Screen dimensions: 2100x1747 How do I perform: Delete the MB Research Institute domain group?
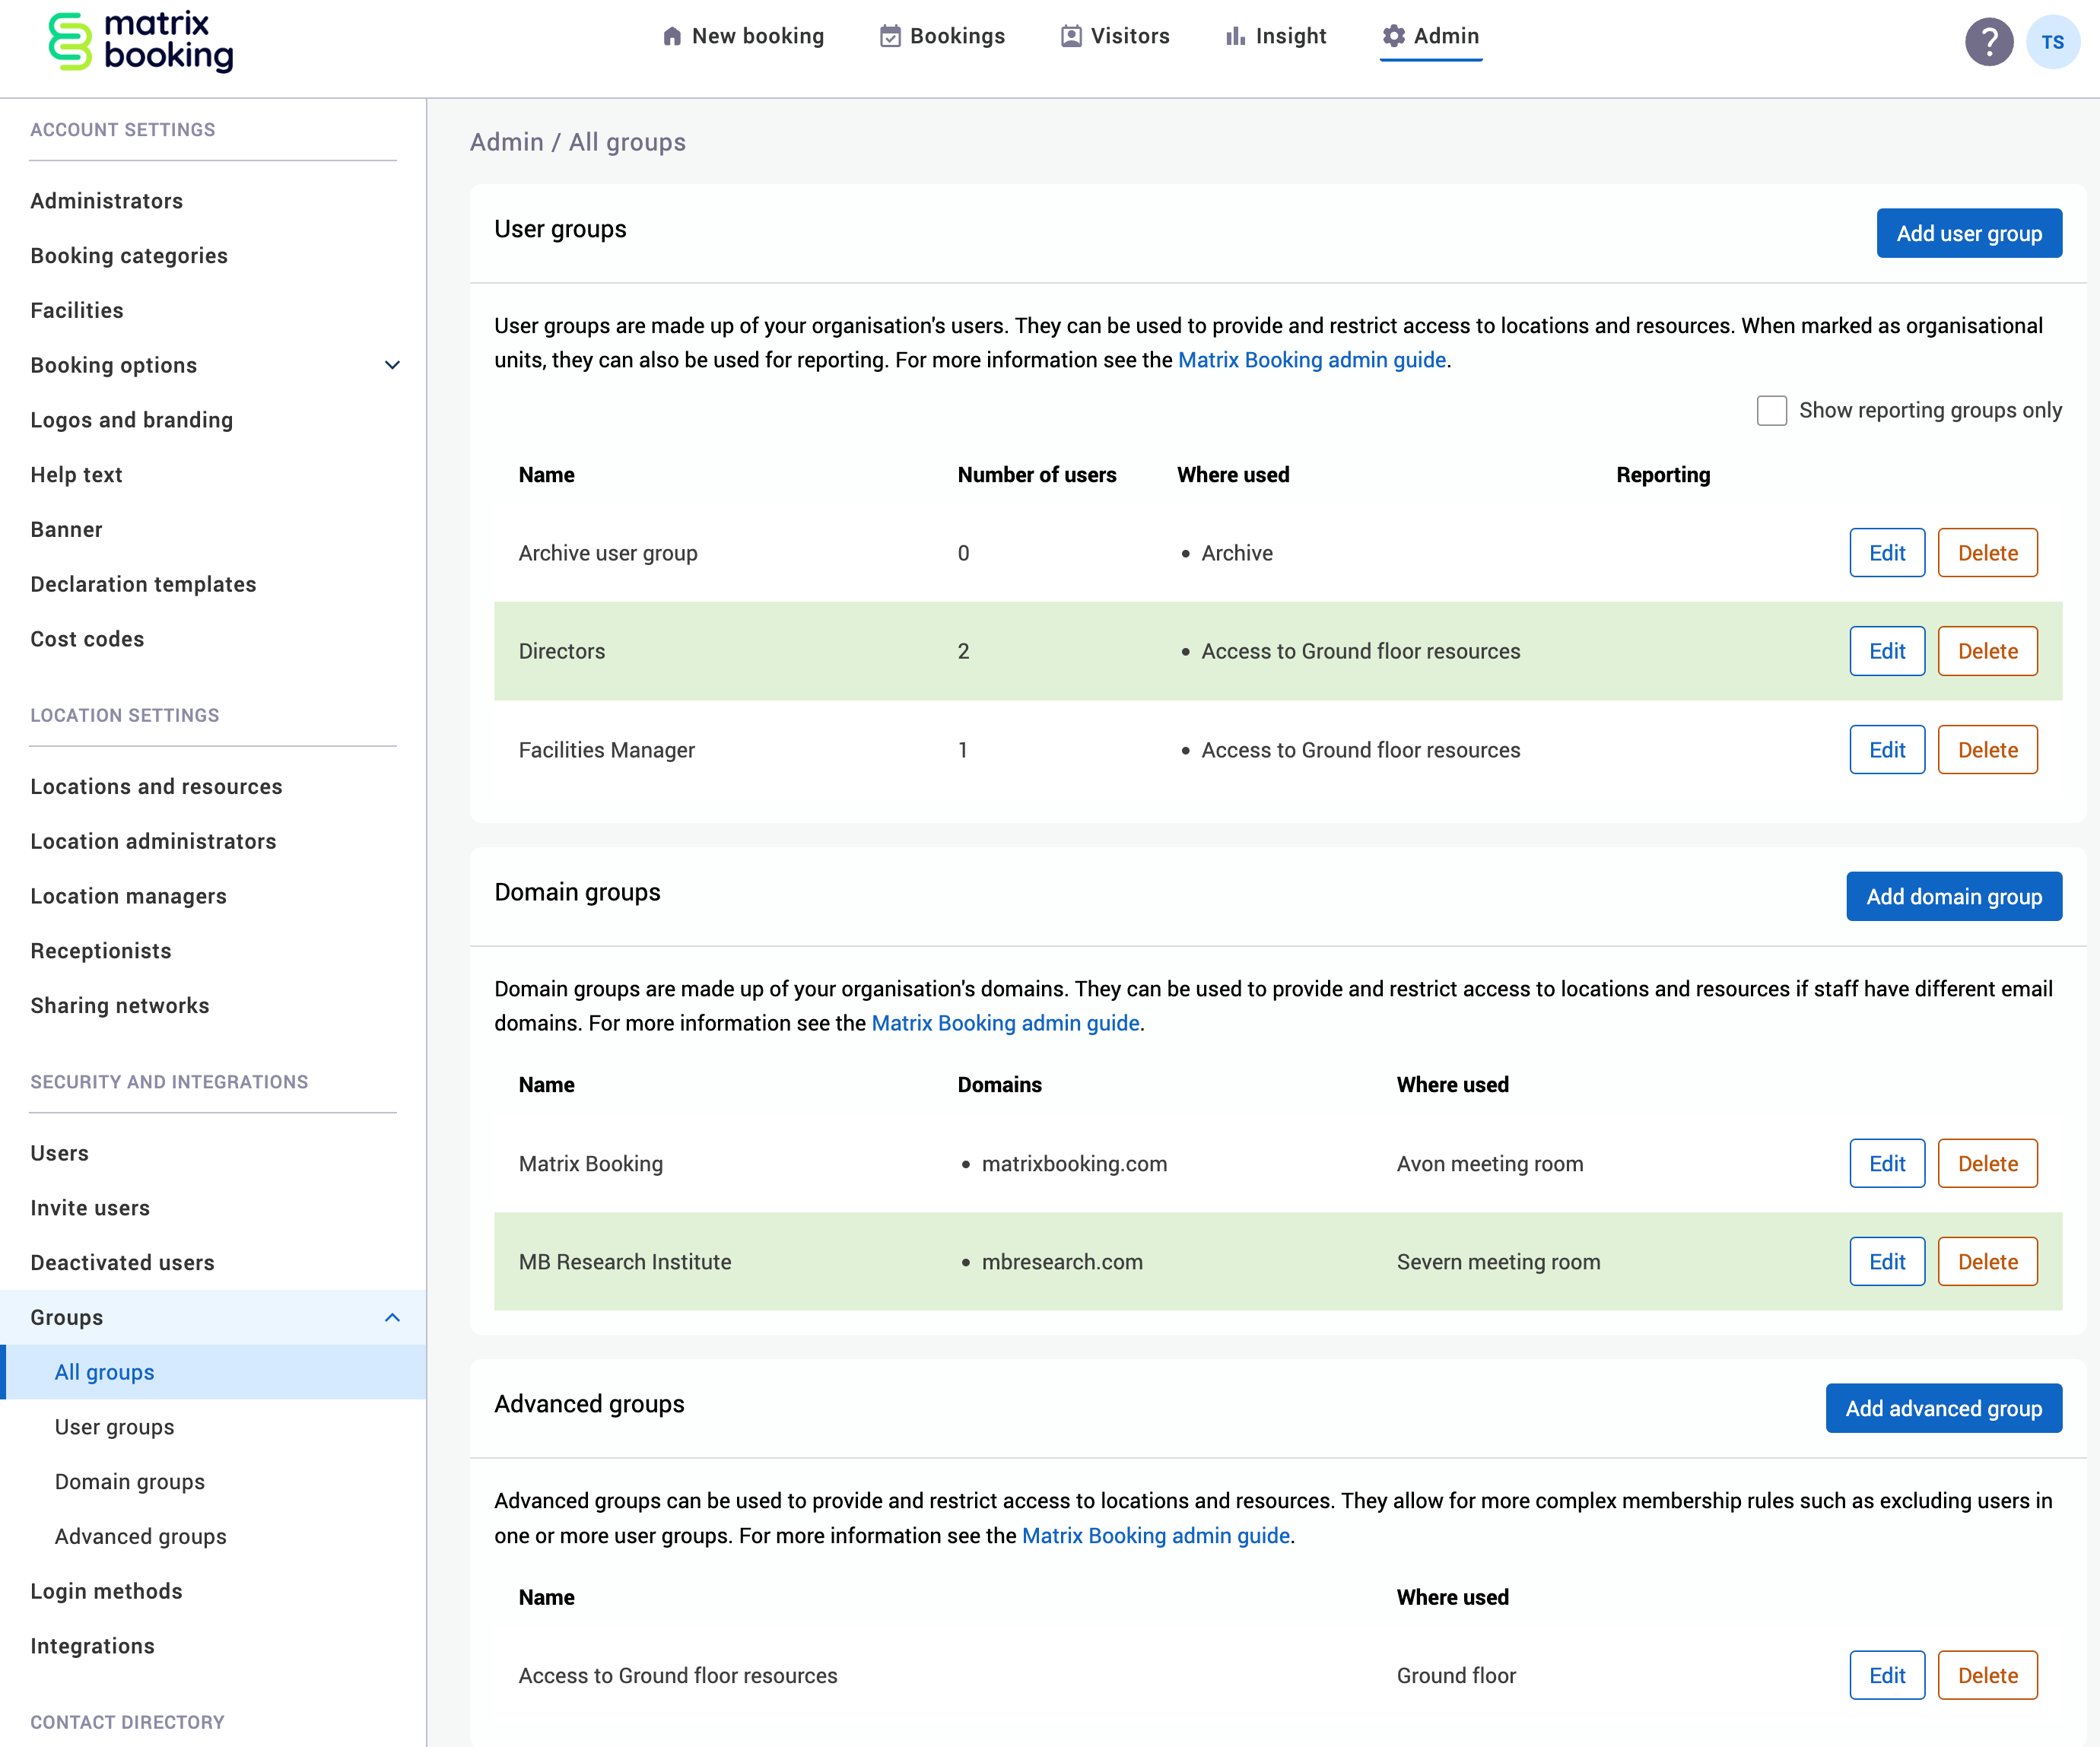(1987, 1261)
